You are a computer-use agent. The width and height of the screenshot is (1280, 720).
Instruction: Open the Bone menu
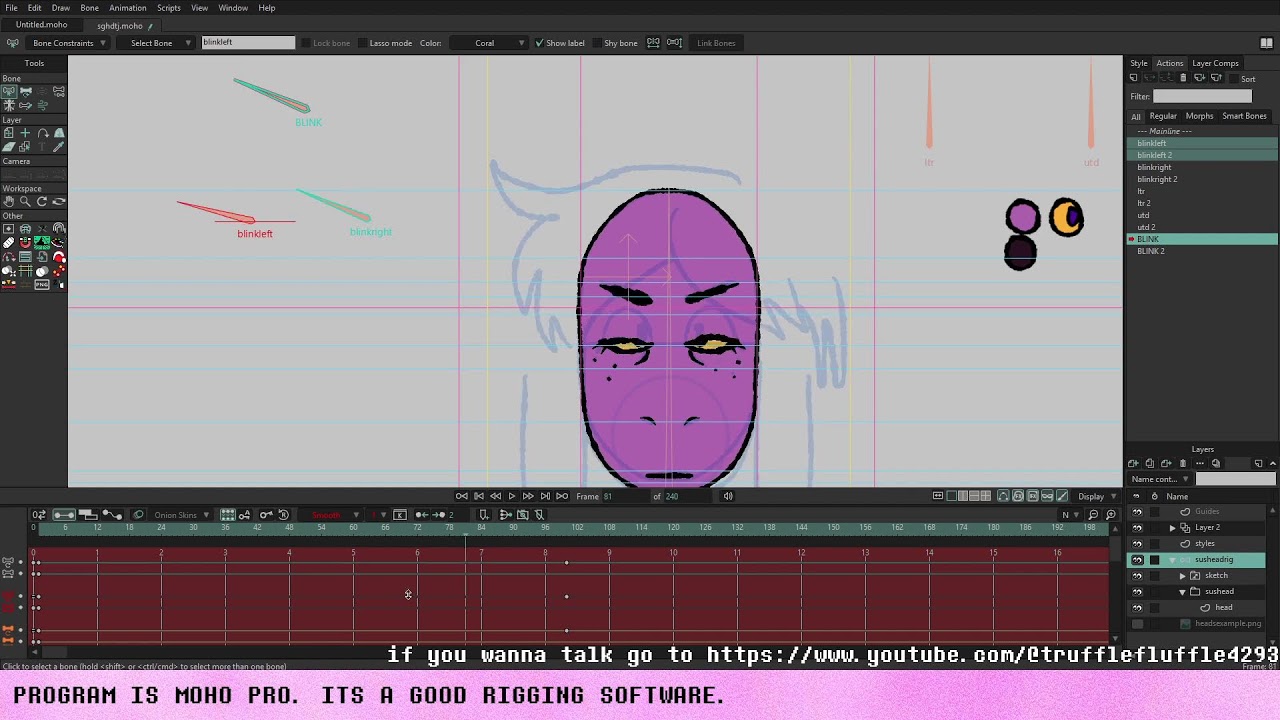[x=89, y=8]
